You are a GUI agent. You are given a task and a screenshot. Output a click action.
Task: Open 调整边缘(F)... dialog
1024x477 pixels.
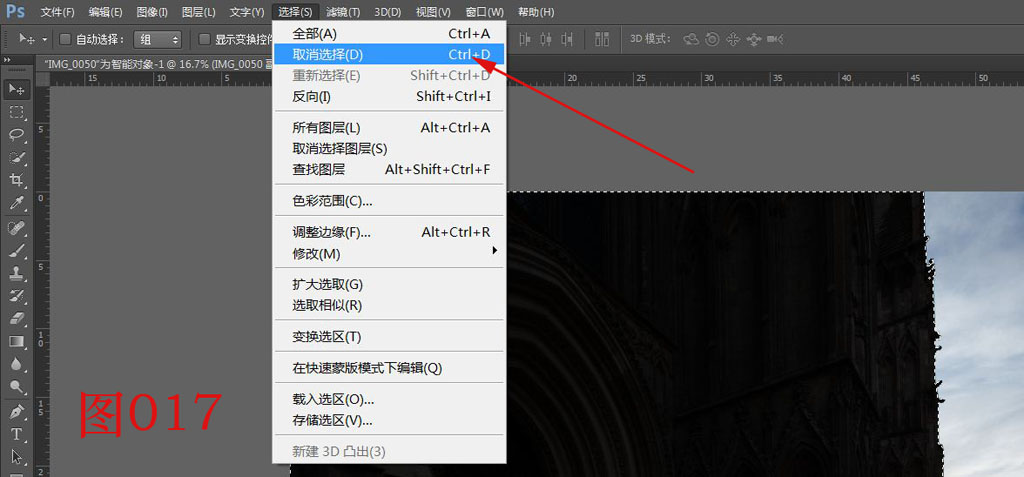[x=389, y=232]
